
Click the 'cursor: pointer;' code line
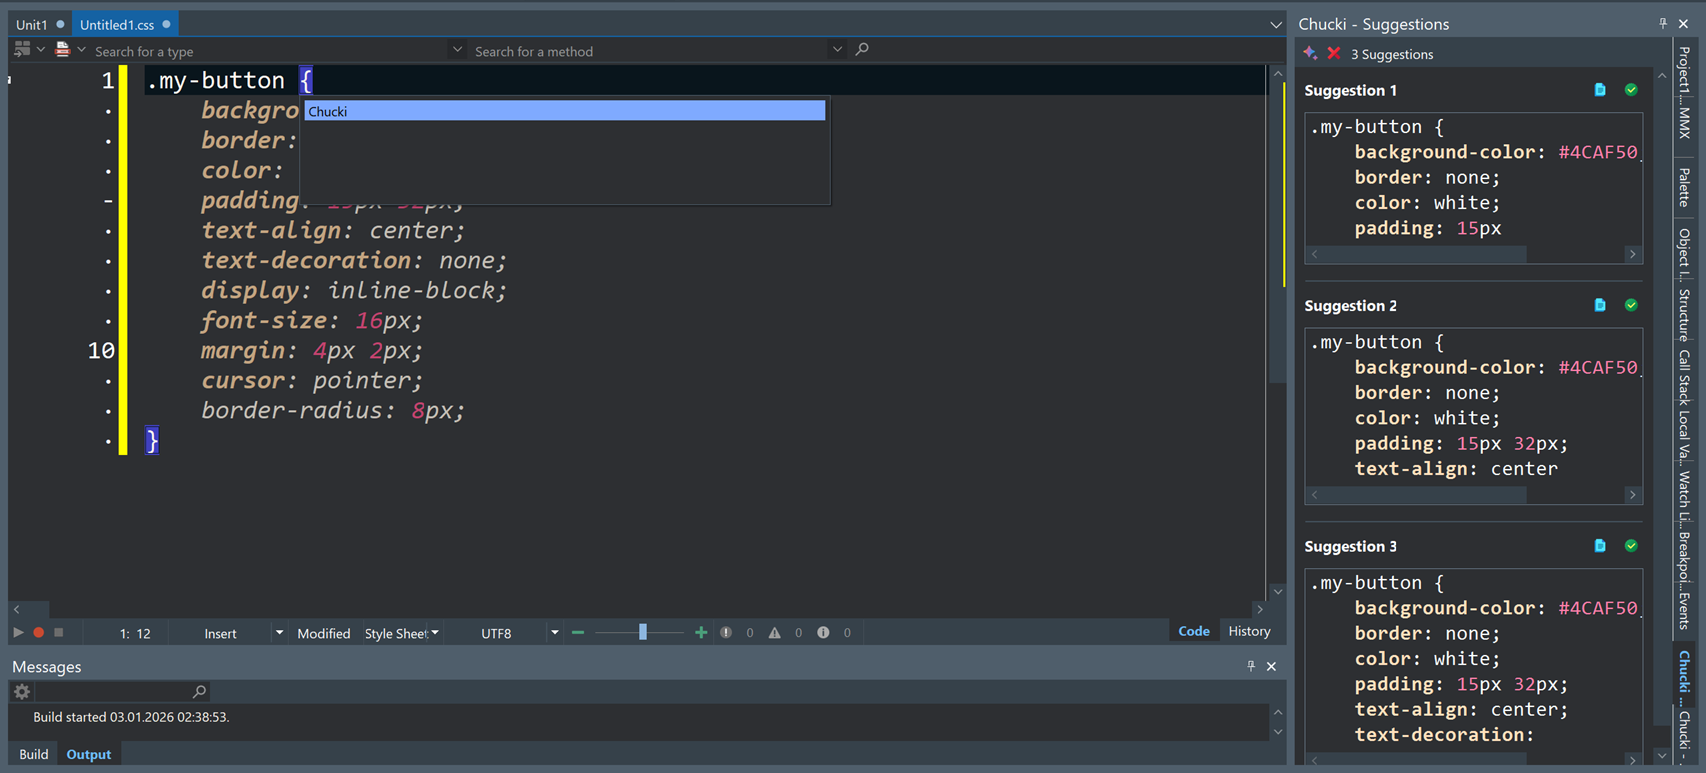311,380
